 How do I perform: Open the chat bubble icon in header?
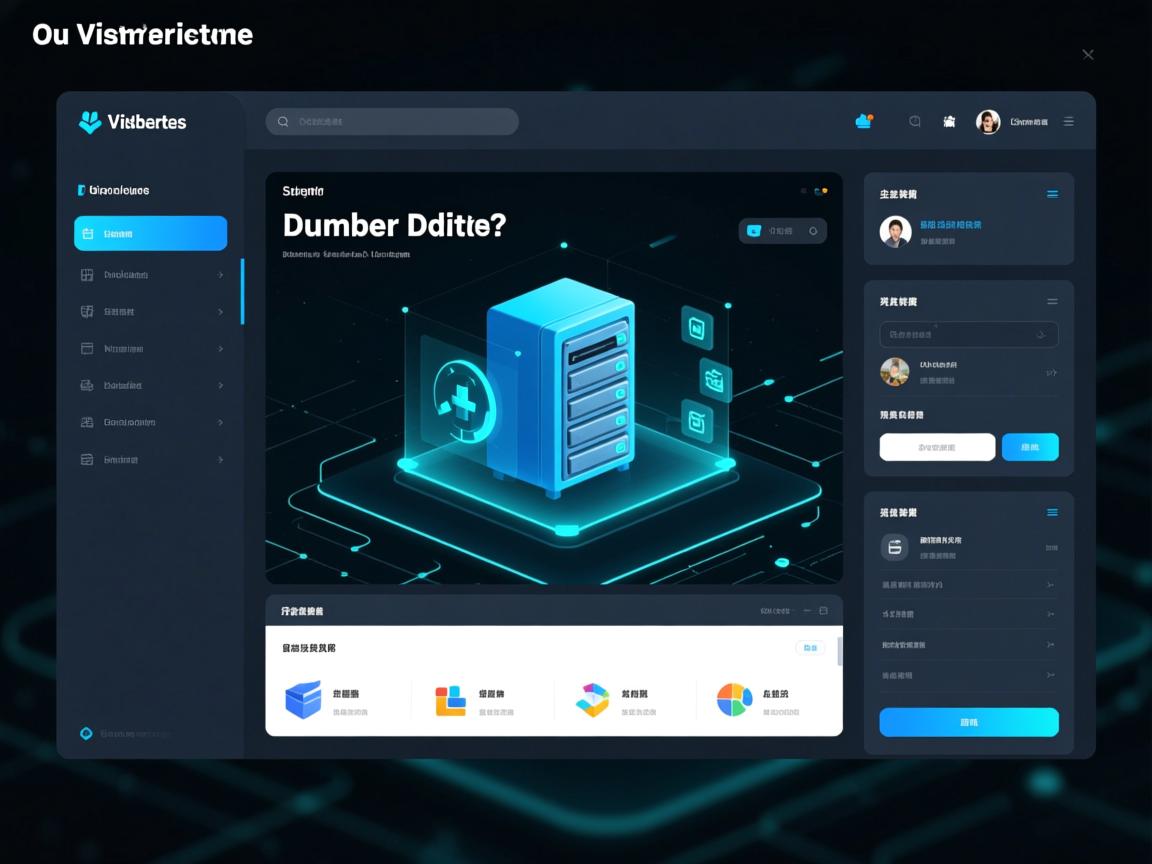[914, 121]
